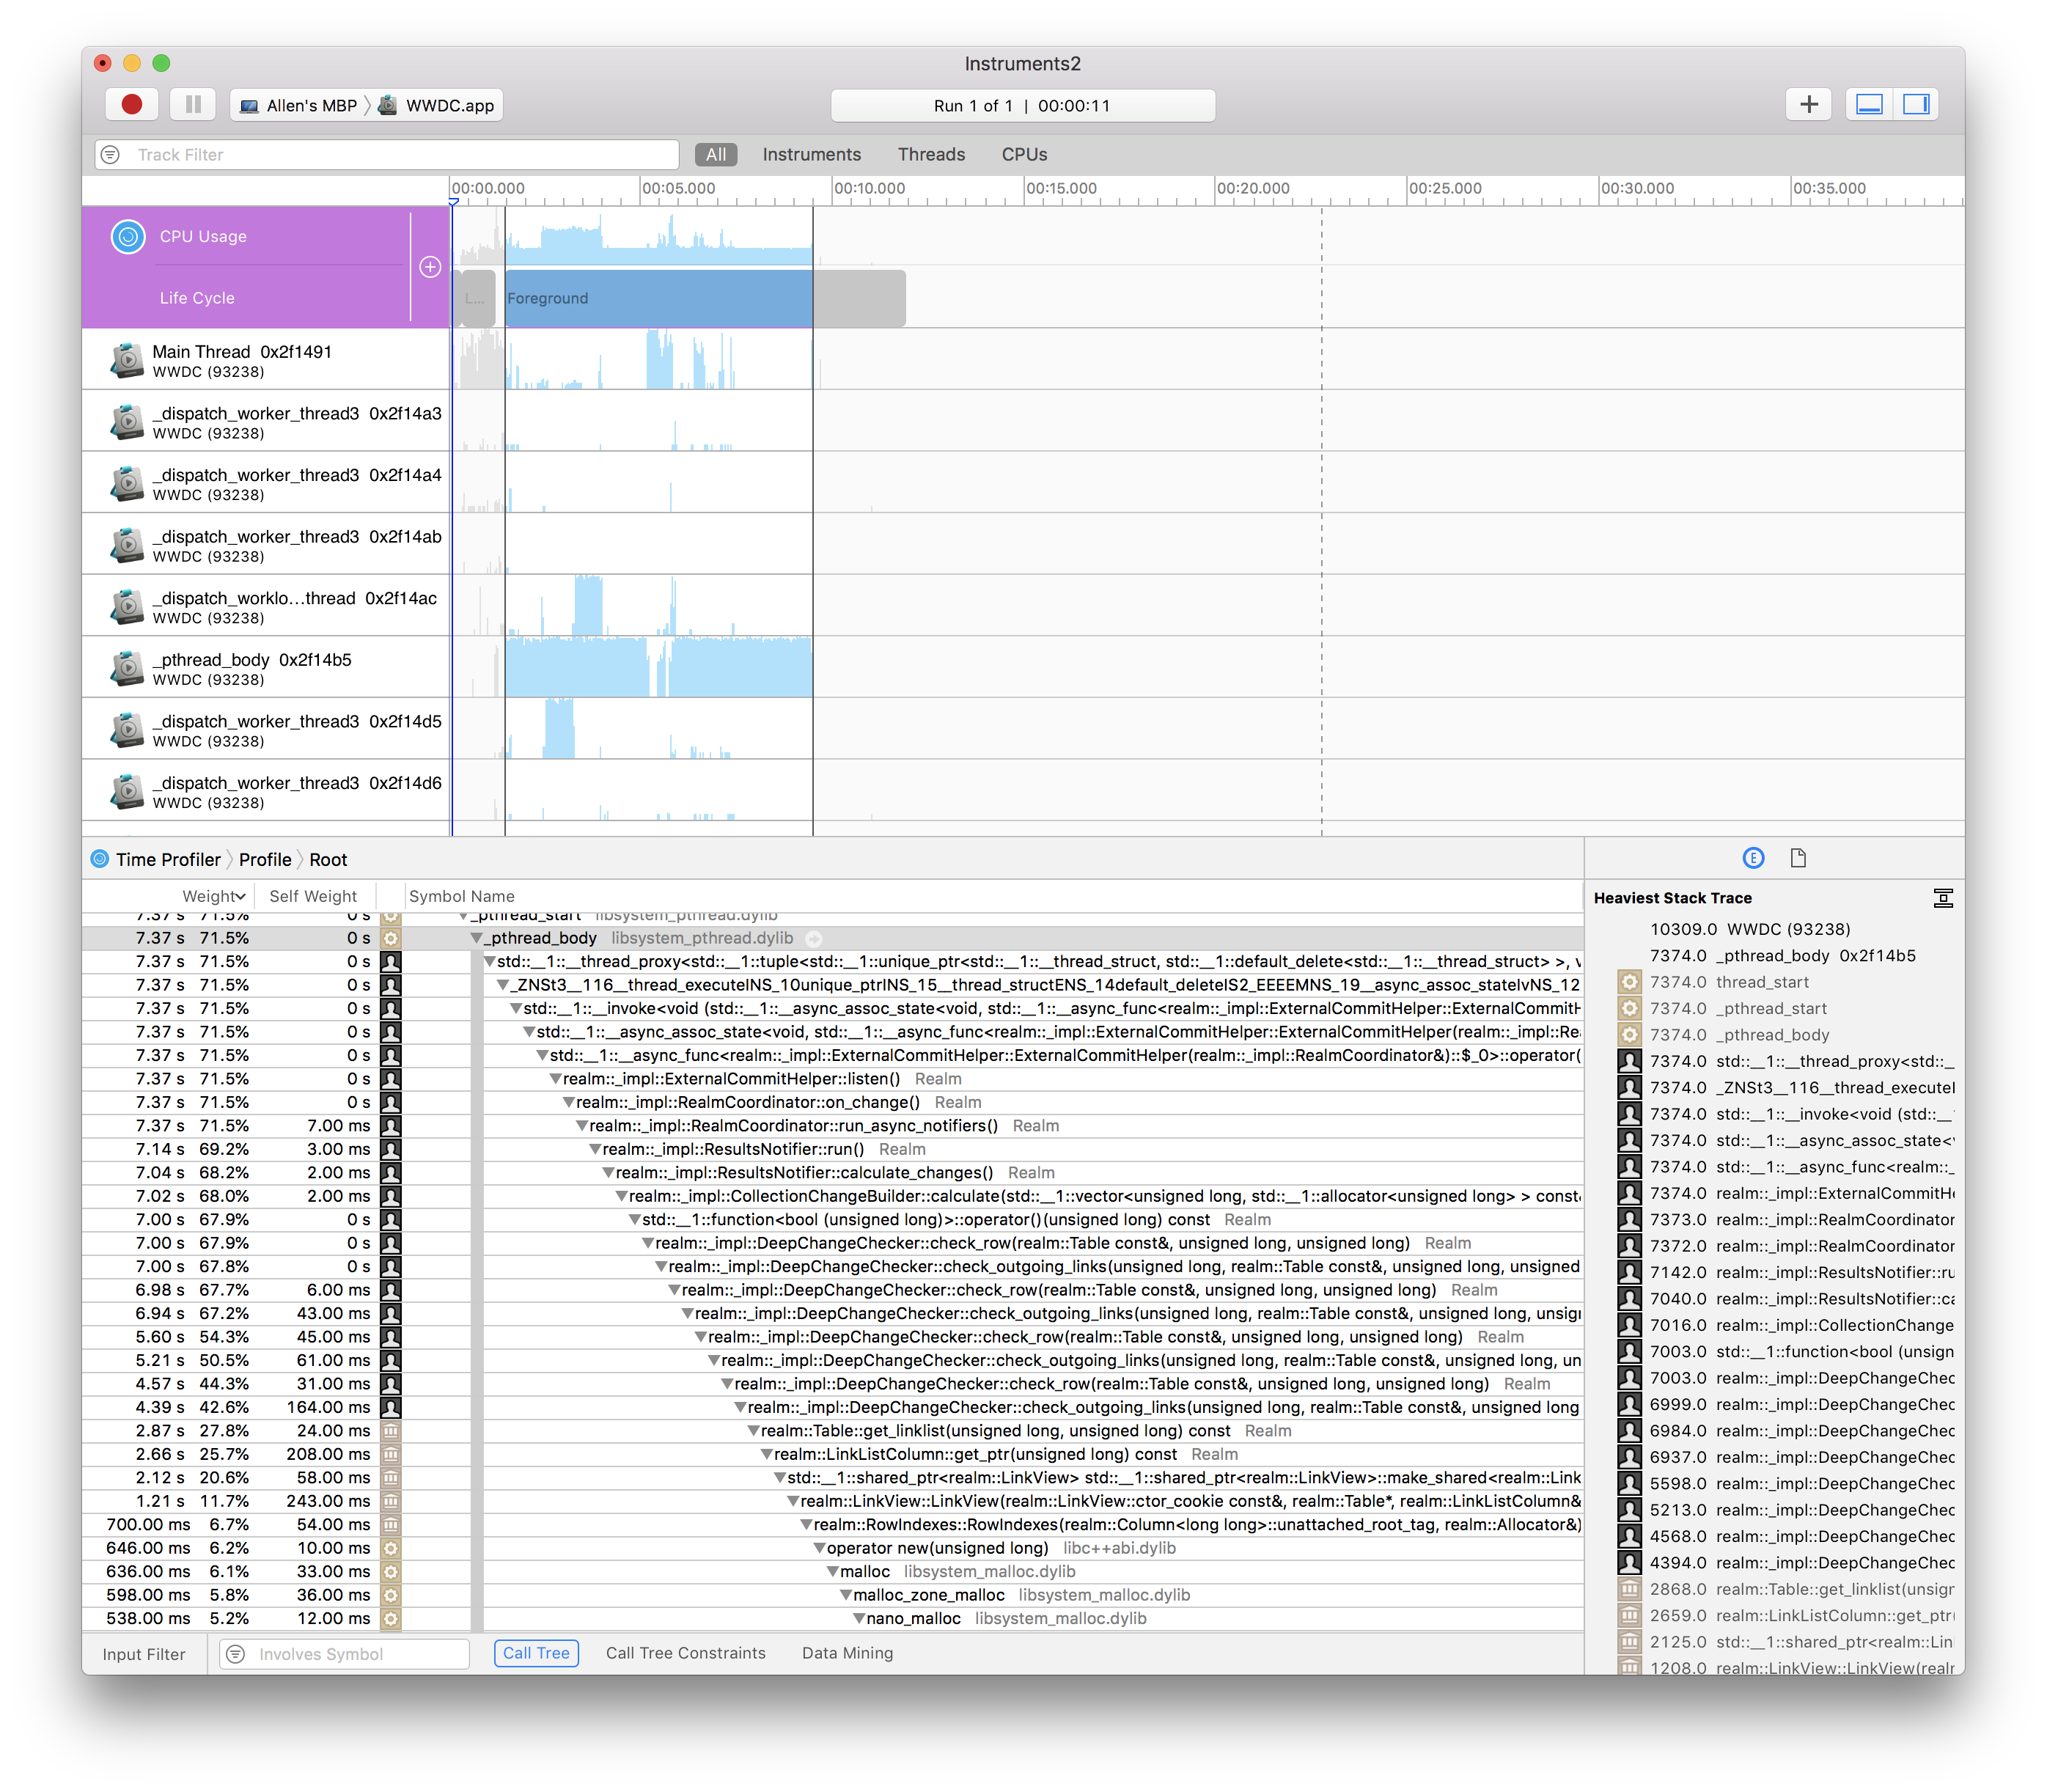Click the CPU Usage instrument icon
The image size is (2047, 1792).
pos(128,237)
